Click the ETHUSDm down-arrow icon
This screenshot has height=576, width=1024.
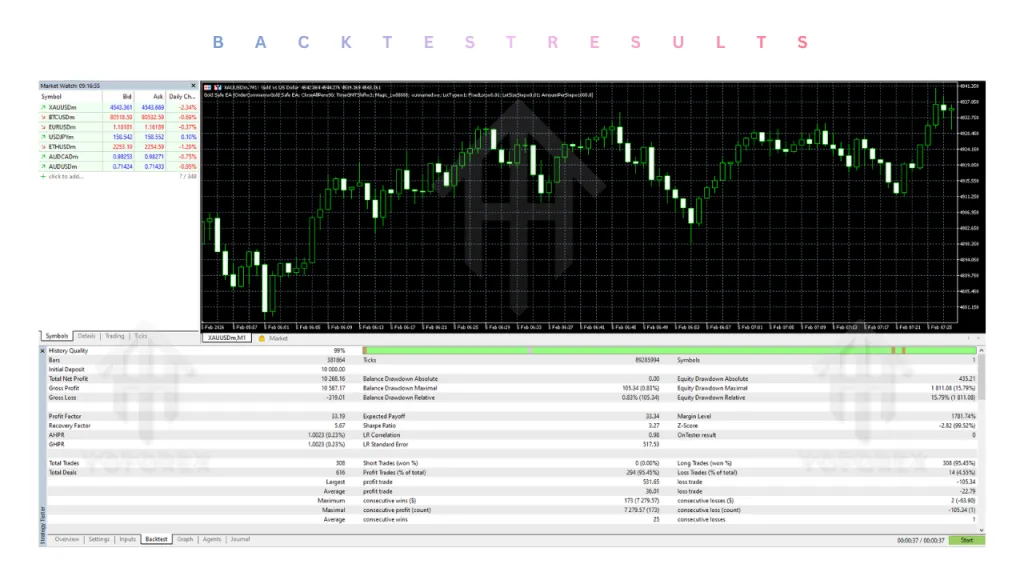(x=43, y=147)
